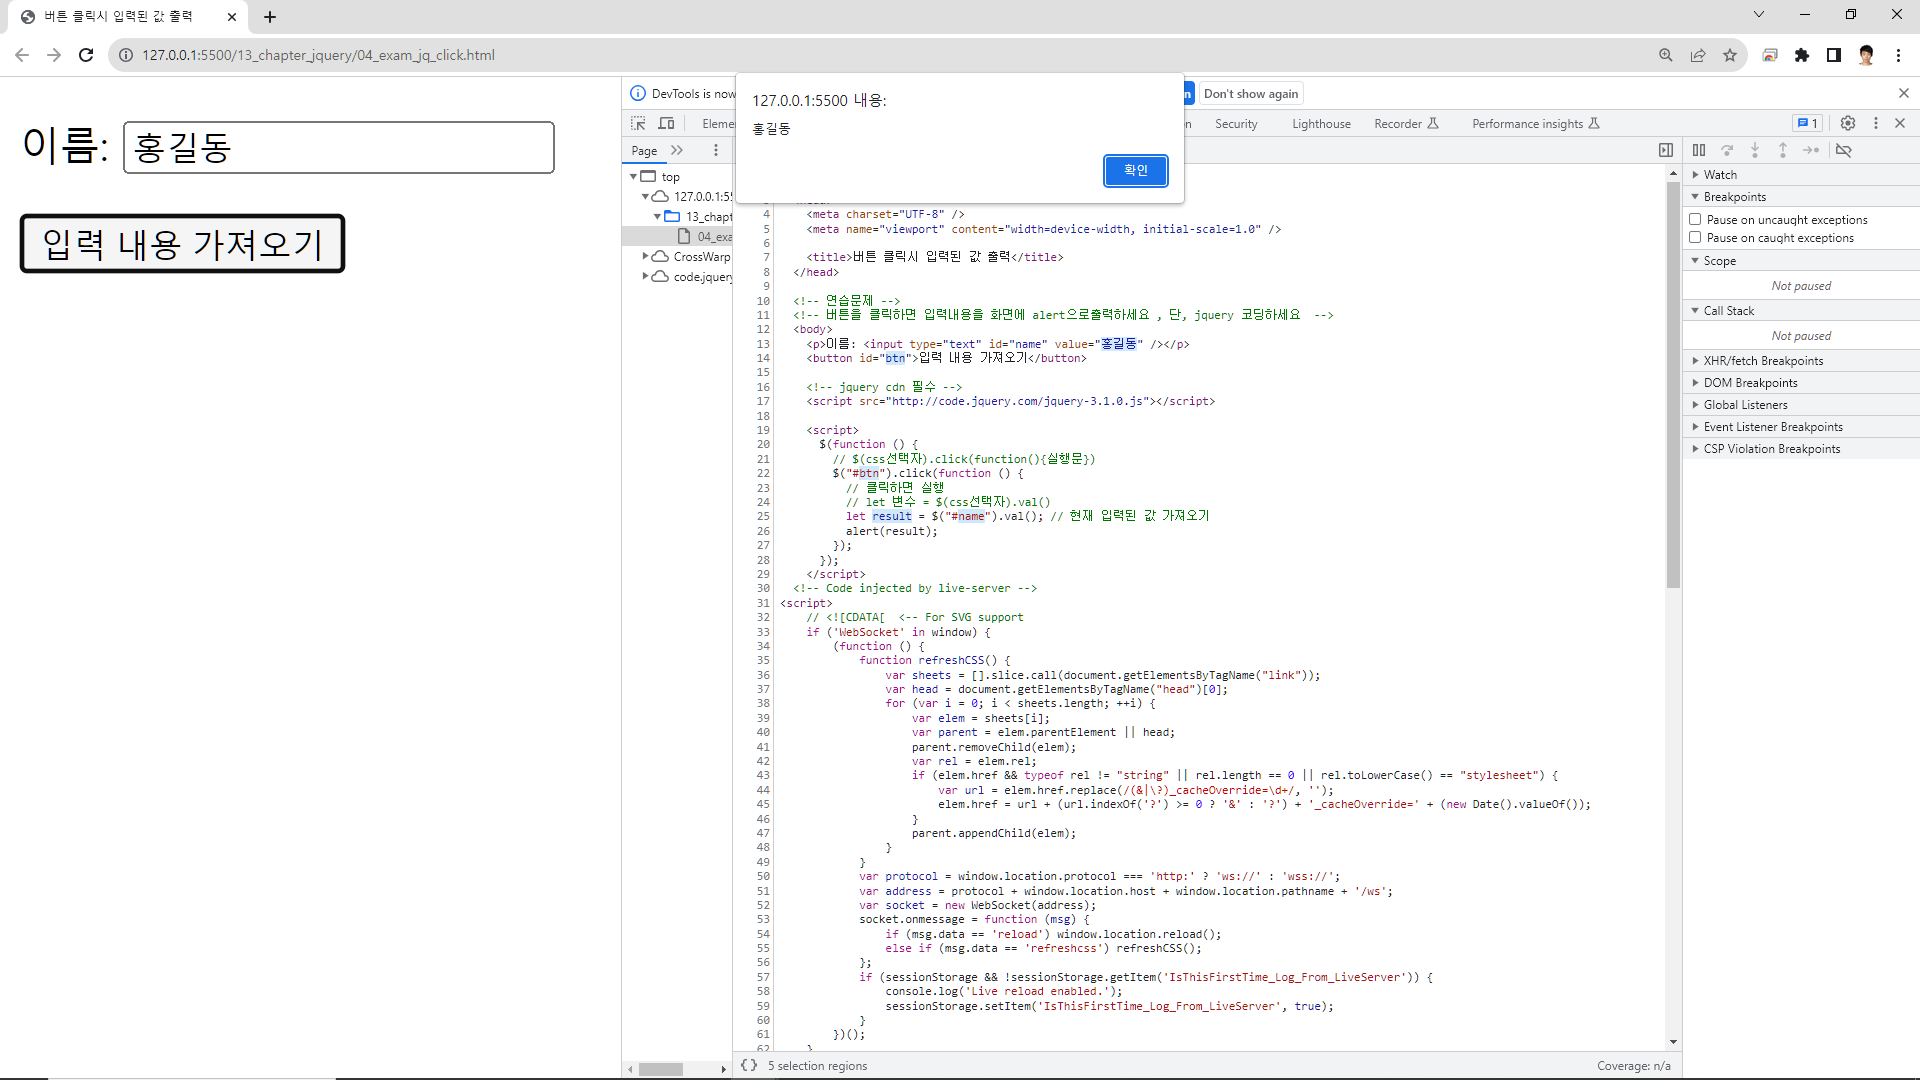Screen dimensions: 1920x1080
Task: Open the browser extensions puzzle icon
Action: point(1802,55)
